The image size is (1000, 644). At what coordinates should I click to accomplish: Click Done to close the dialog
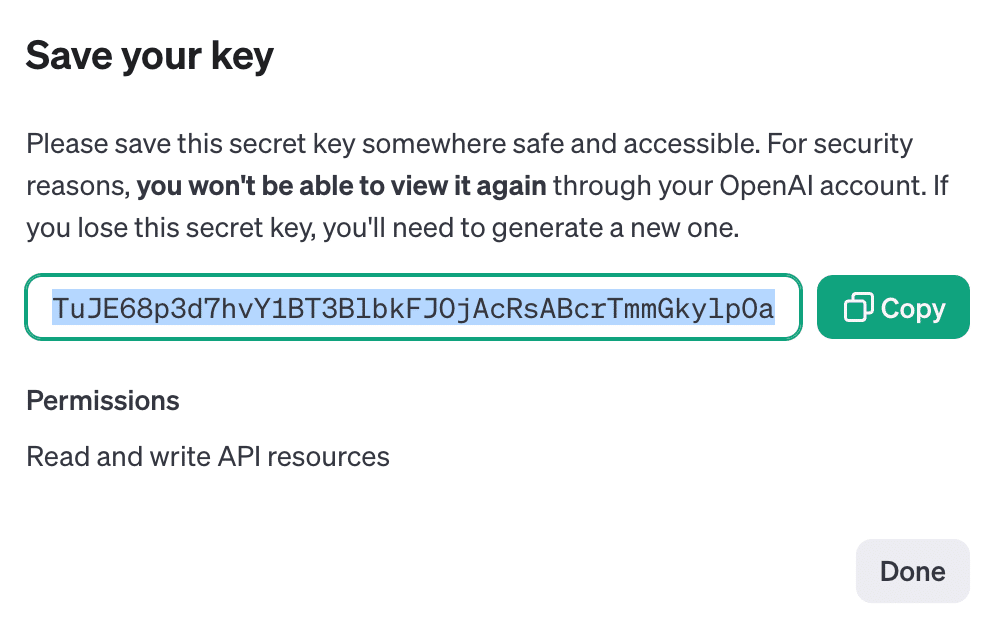[x=912, y=571]
